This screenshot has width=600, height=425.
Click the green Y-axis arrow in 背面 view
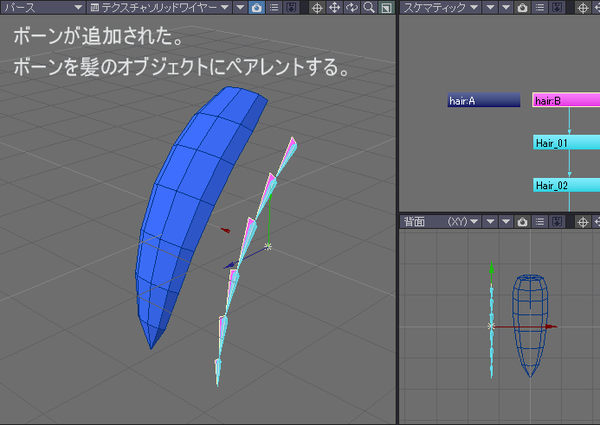tap(492, 268)
